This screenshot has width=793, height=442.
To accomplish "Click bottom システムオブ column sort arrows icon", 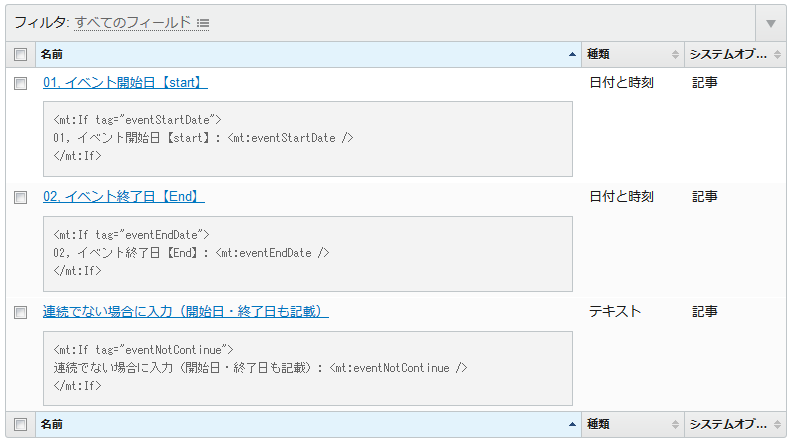I will click(x=777, y=424).
